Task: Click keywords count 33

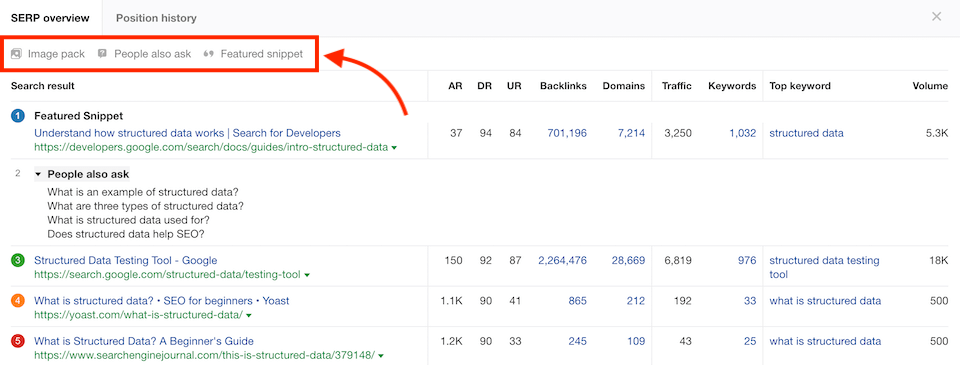Action: pos(751,301)
